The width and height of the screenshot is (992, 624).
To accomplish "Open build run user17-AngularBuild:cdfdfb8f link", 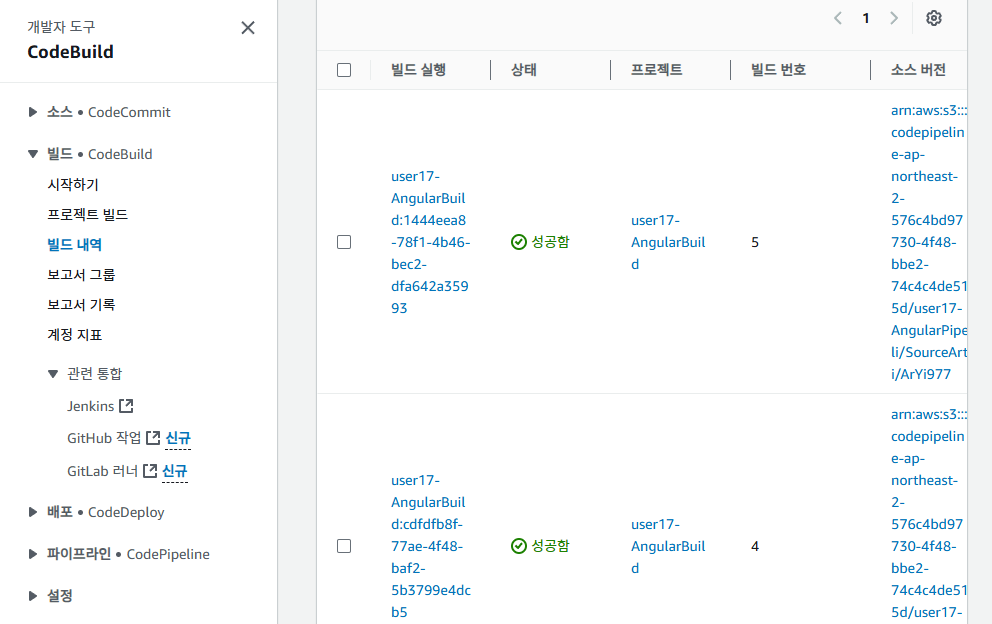I will click(x=430, y=546).
